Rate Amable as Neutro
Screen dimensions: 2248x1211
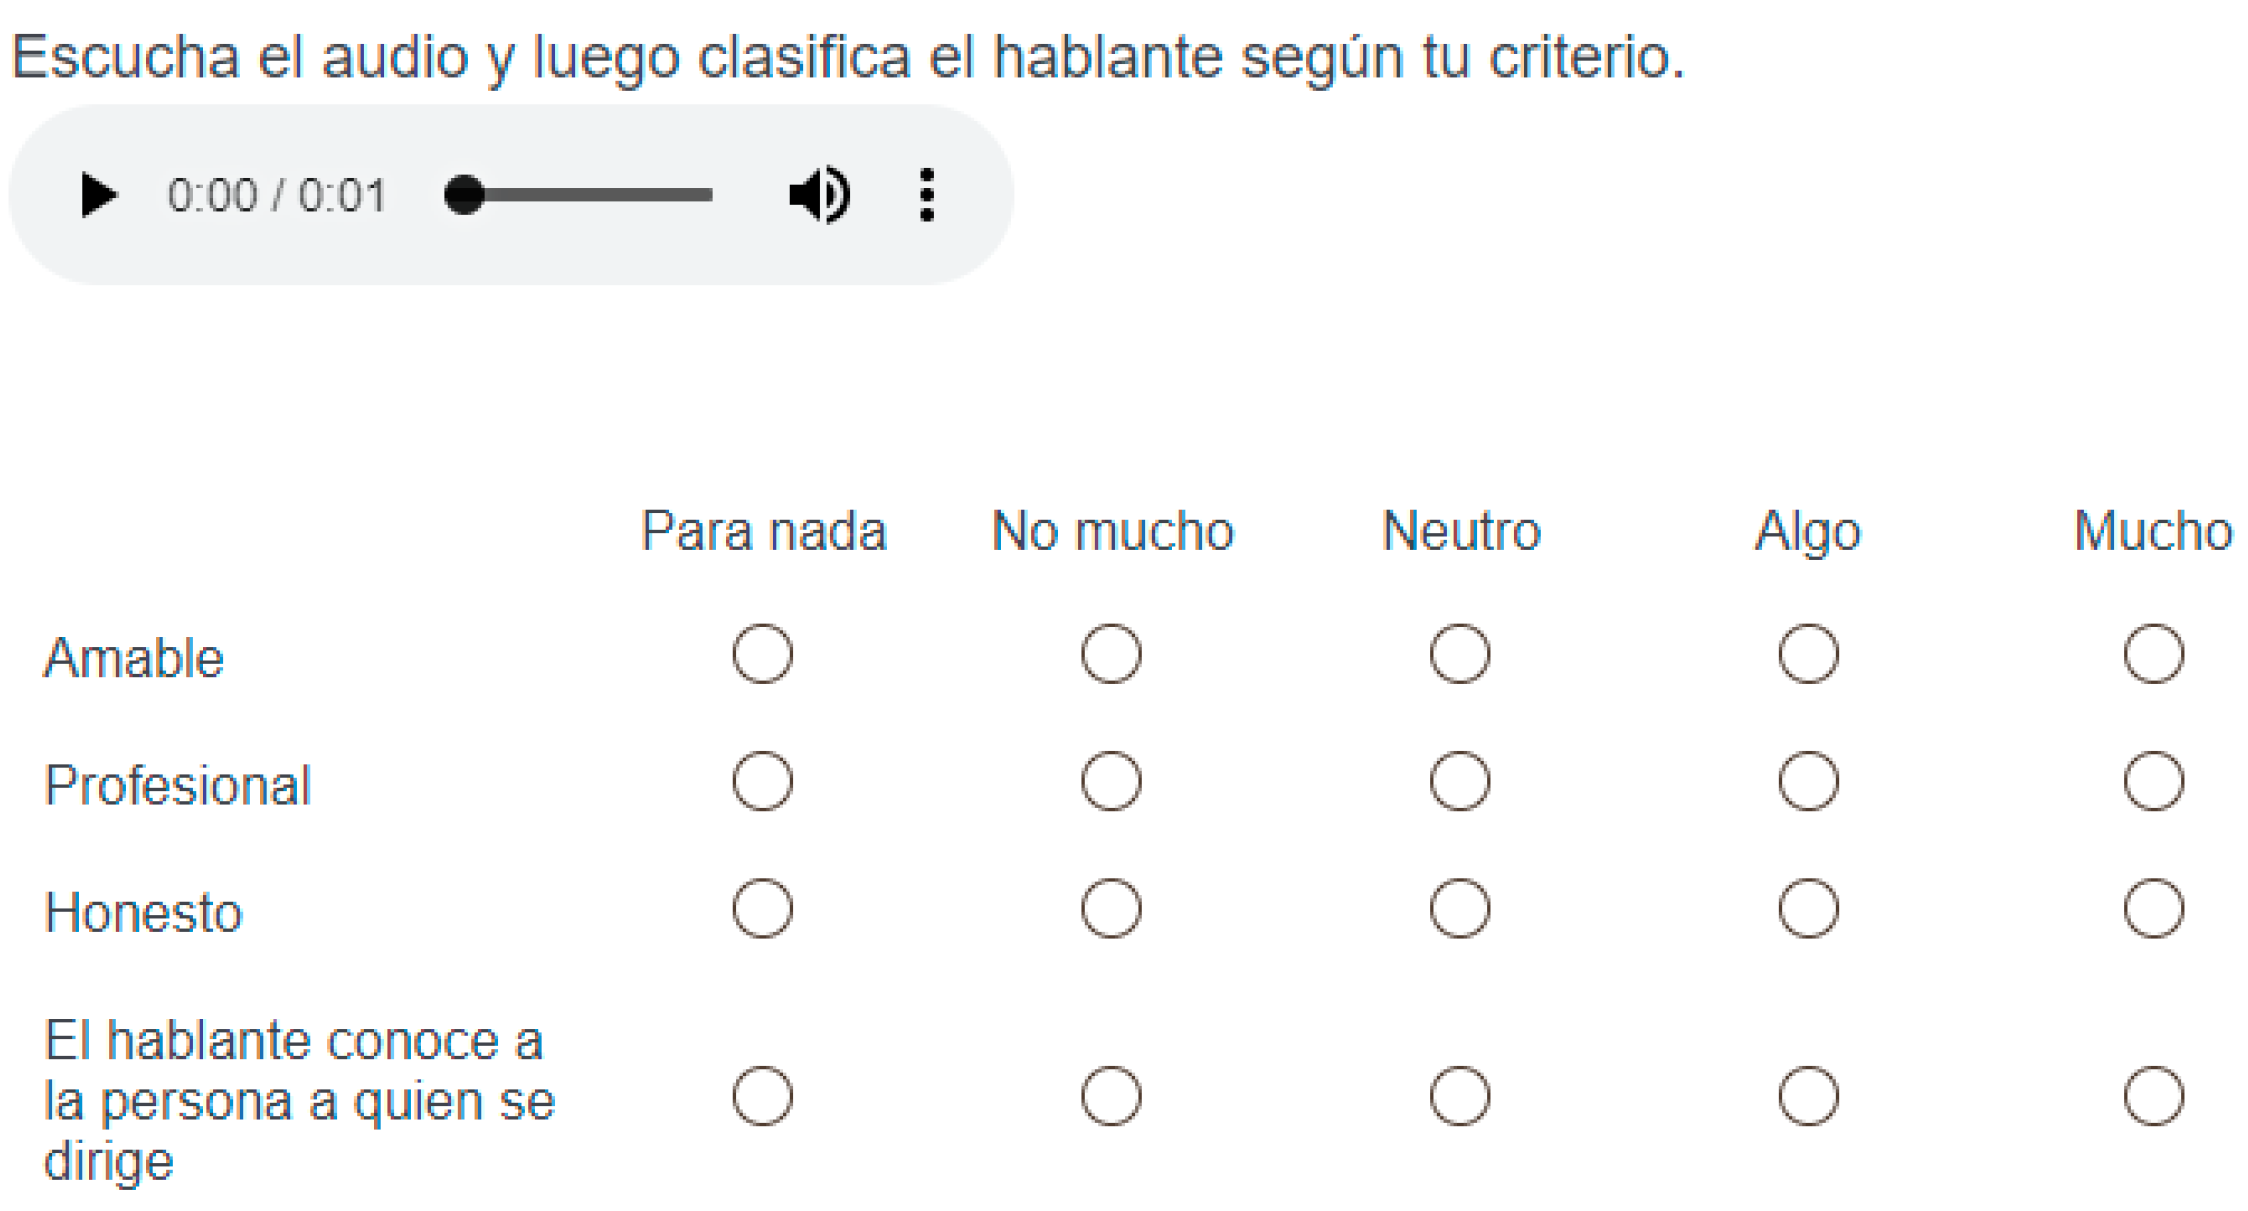pos(1459,654)
